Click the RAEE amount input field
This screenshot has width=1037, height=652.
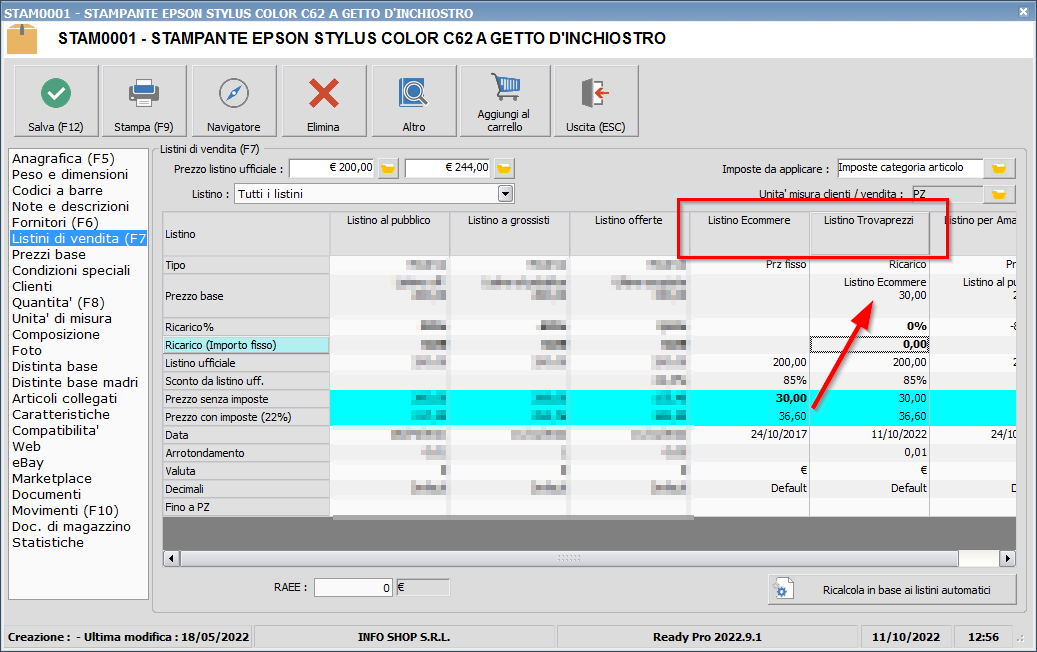click(x=353, y=587)
